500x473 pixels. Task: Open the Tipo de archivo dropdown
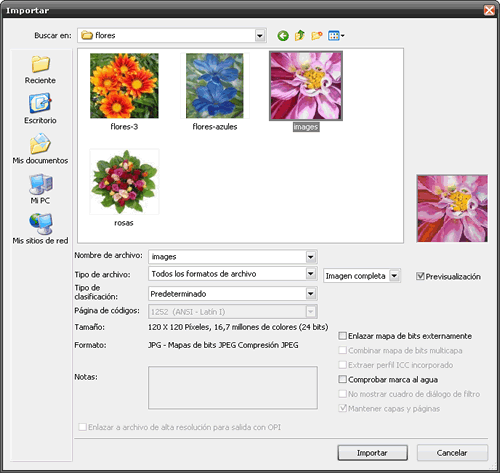311,274
